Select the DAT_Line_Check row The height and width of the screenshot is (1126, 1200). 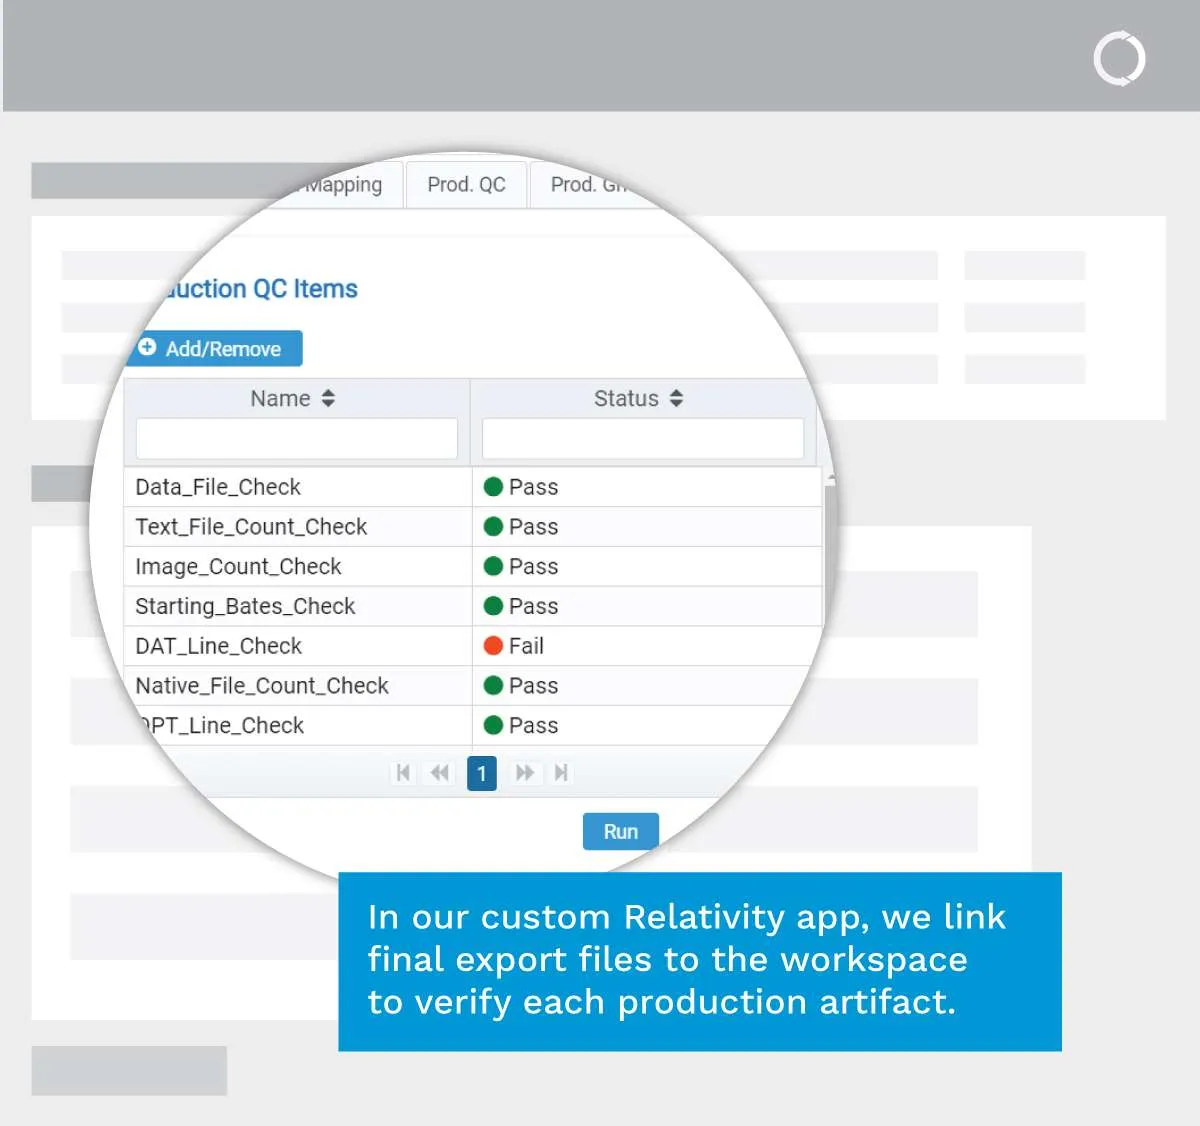point(219,646)
